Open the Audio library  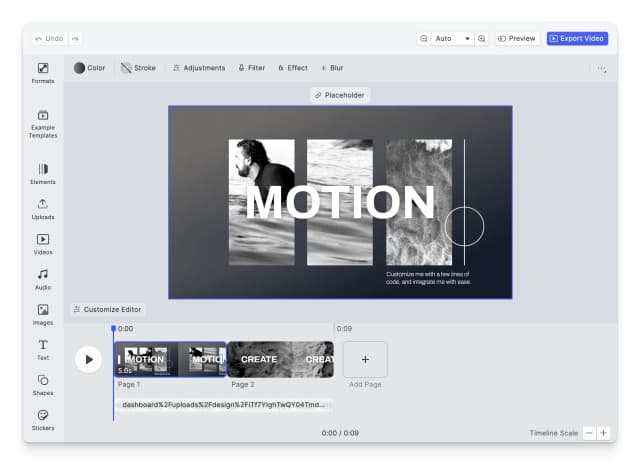pyautogui.click(x=43, y=279)
